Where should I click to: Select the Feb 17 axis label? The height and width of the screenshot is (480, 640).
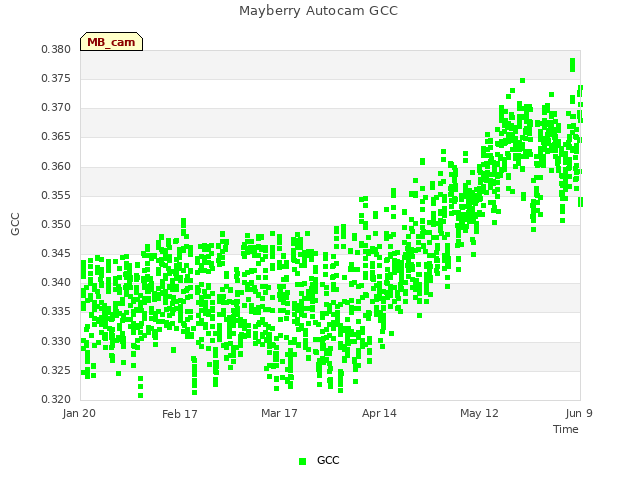tap(180, 414)
